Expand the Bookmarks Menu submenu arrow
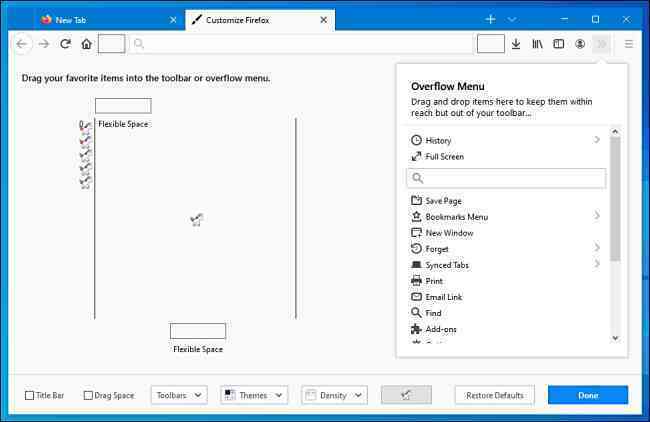 [x=597, y=216]
